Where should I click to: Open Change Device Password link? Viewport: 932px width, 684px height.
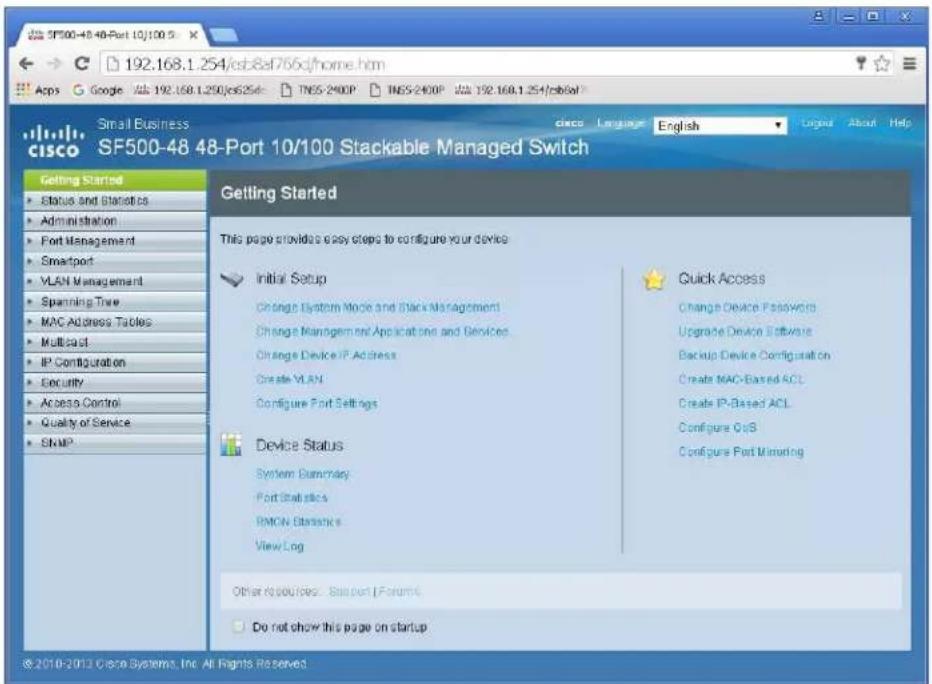(x=747, y=307)
